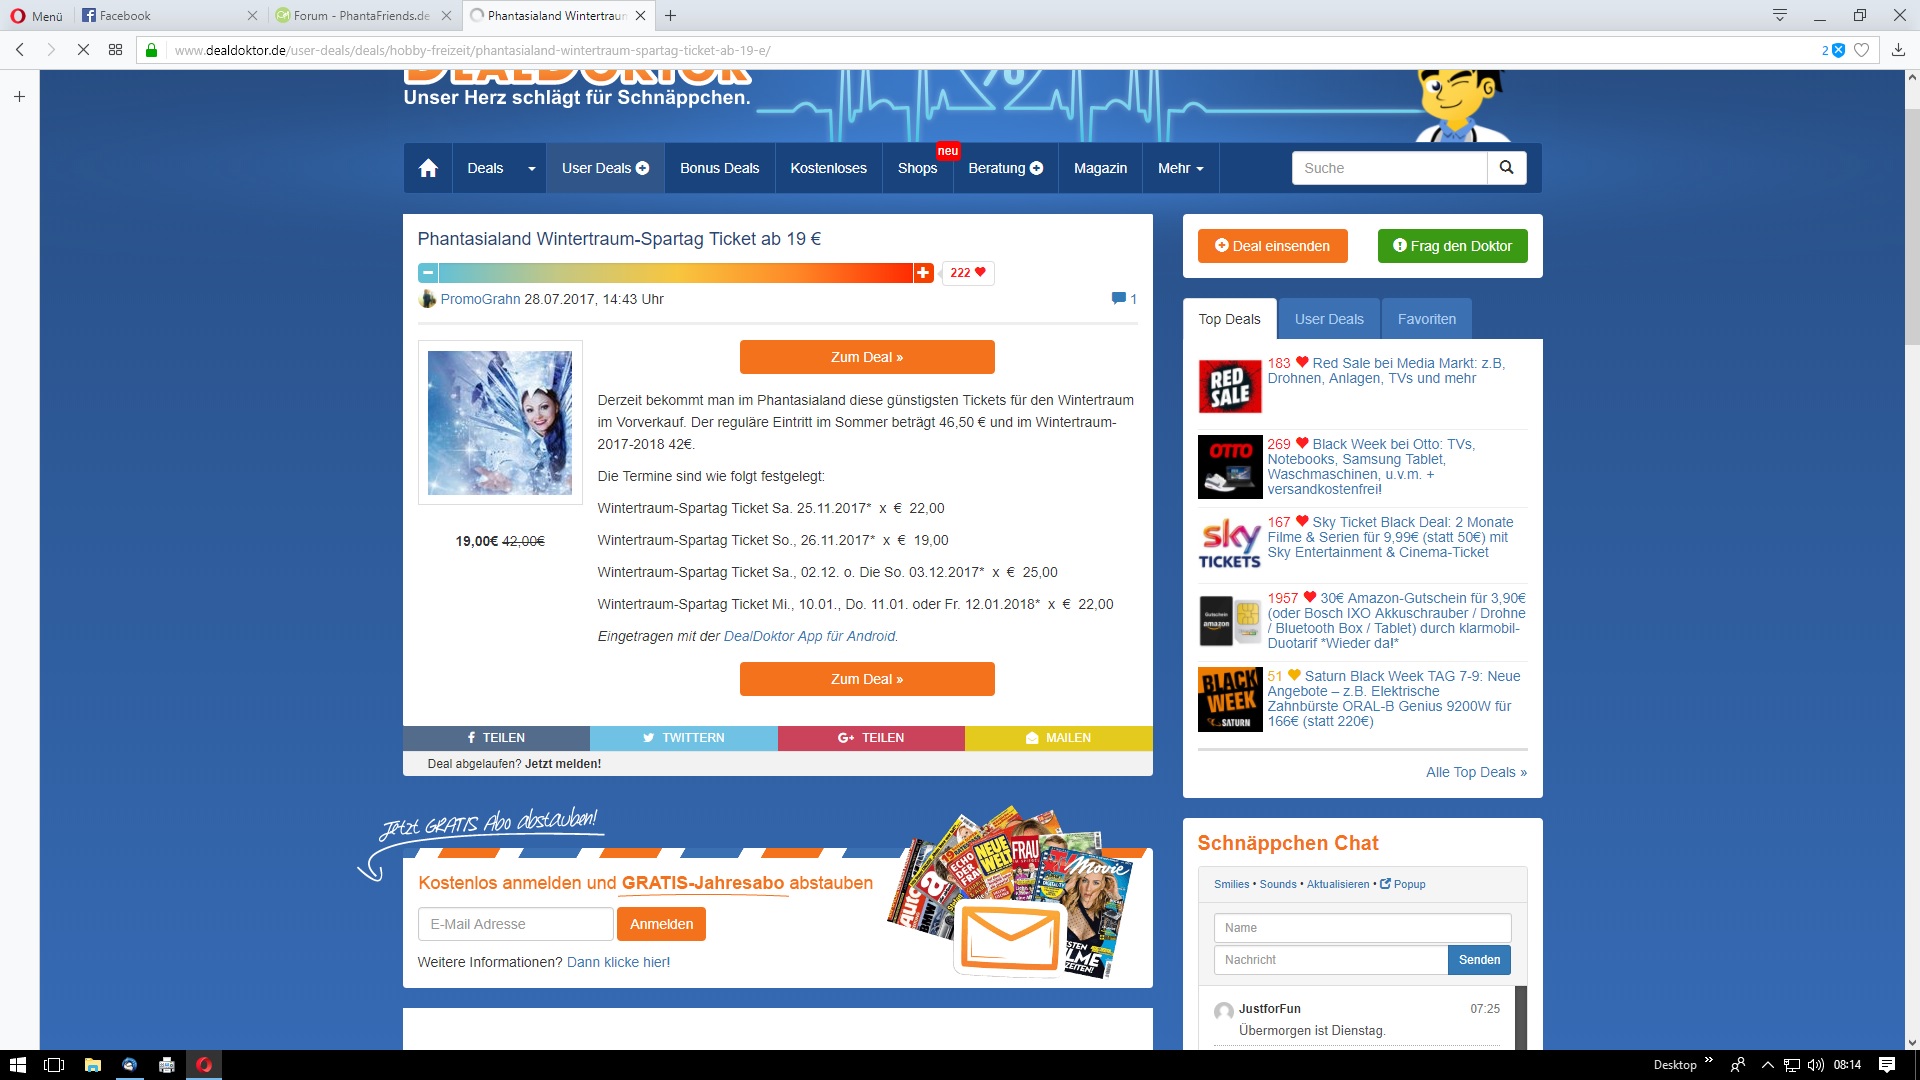1920x1080 pixels.
Task: Switch to the Top Deals tab
Action: [x=1229, y=319]
